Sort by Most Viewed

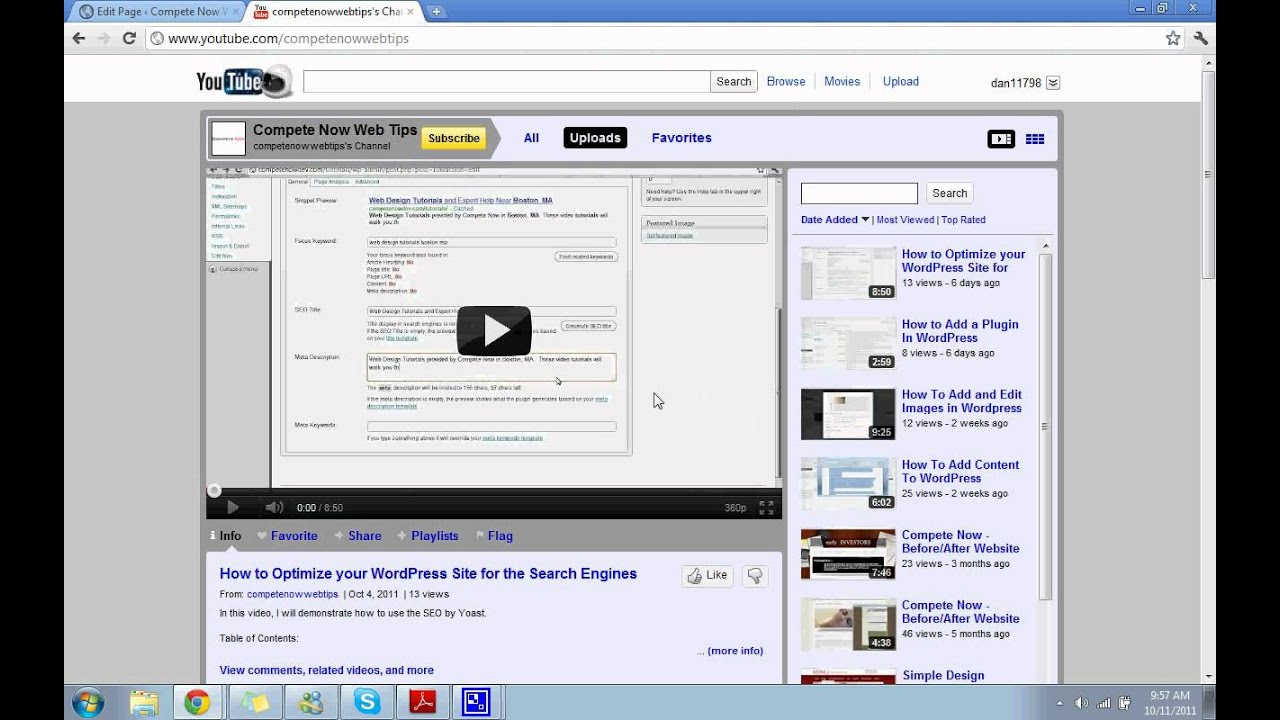tap(905, 220)
